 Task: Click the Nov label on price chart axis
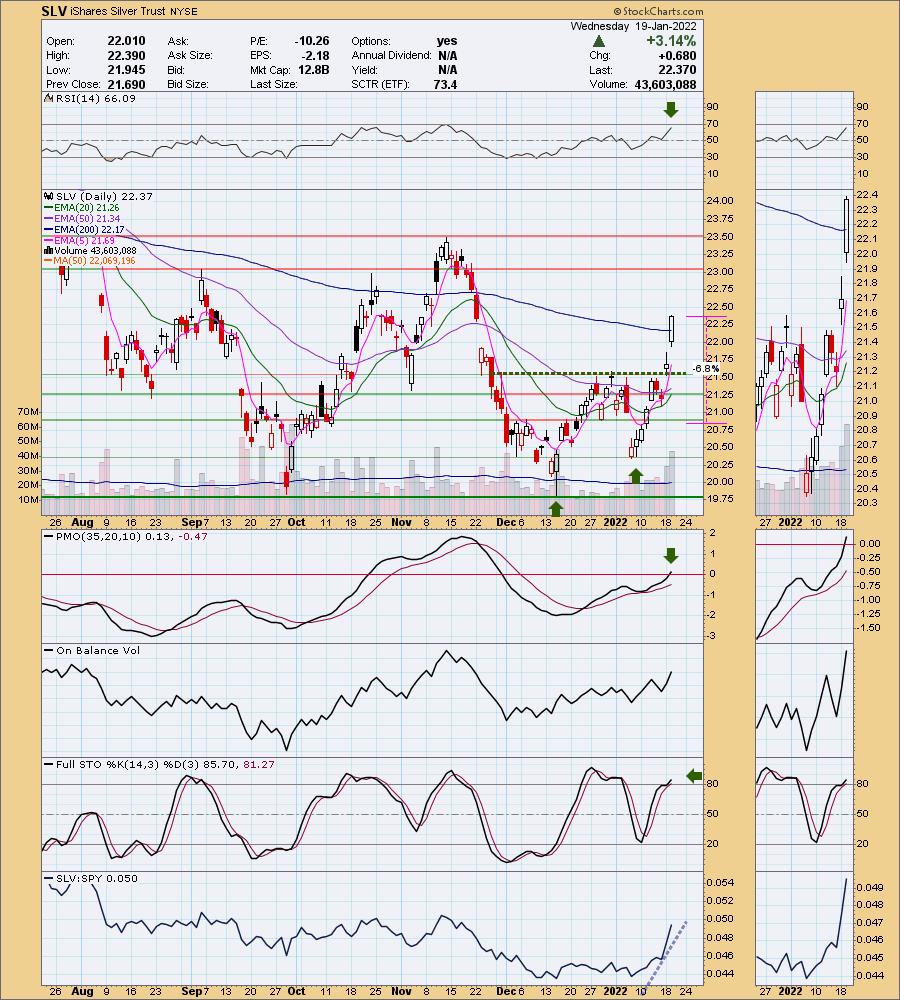(401, 522)
